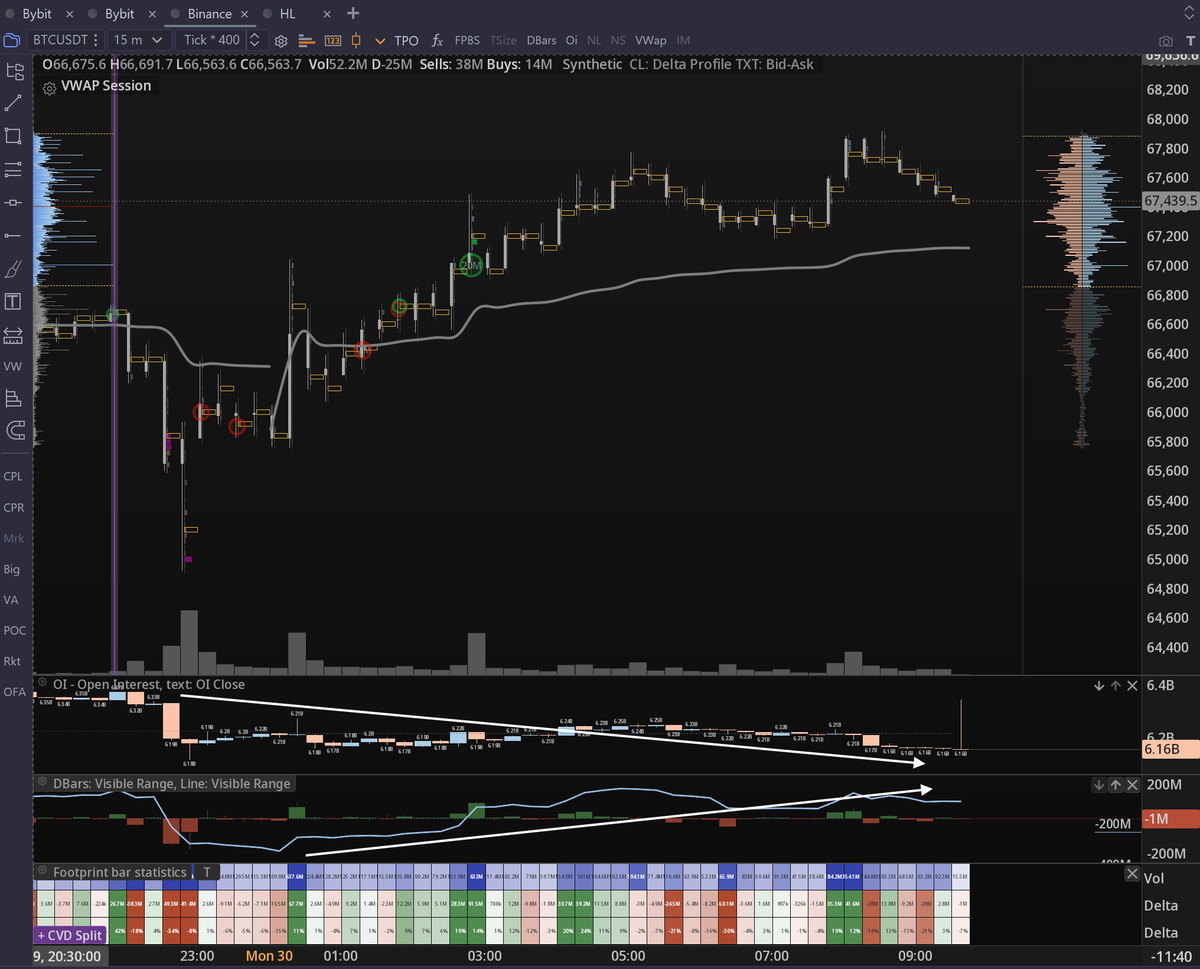Move DBars panel up with arrow
Image resolution: width=1200 pixels, height=969 pixels.
click(1116, 785)
